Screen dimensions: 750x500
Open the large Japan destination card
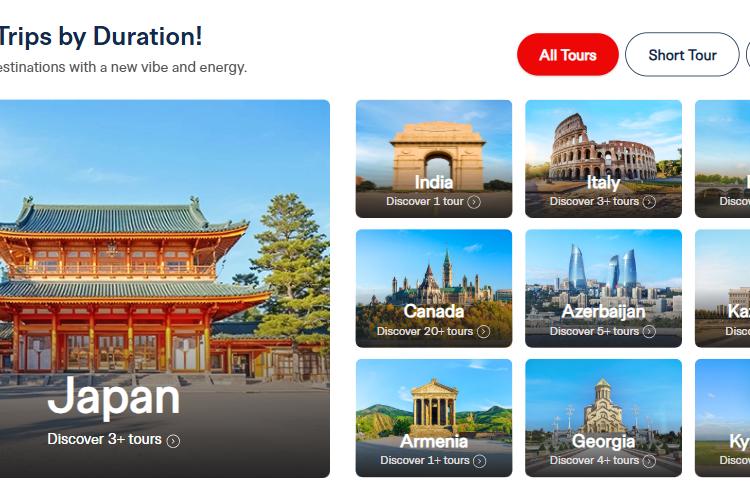click(x=165, y=289)
